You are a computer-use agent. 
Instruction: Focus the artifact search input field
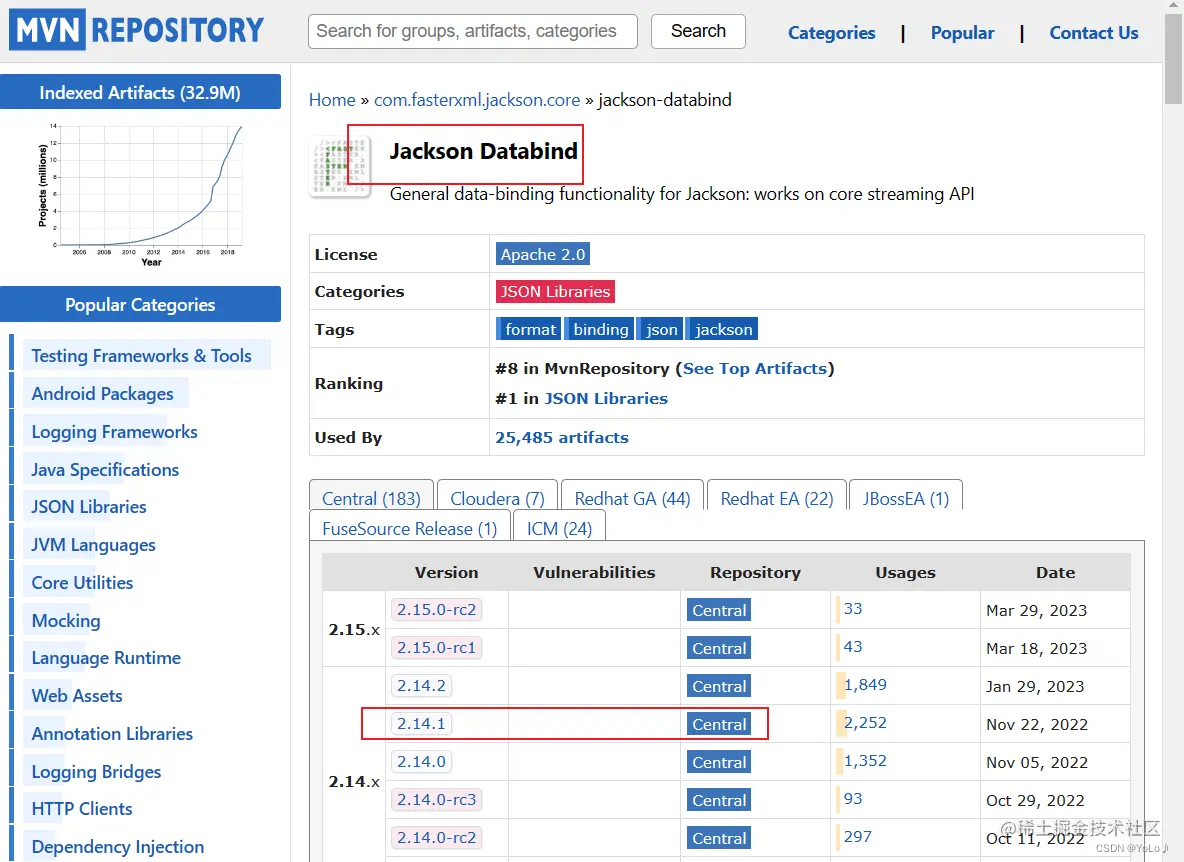click(x=473, y=31)
